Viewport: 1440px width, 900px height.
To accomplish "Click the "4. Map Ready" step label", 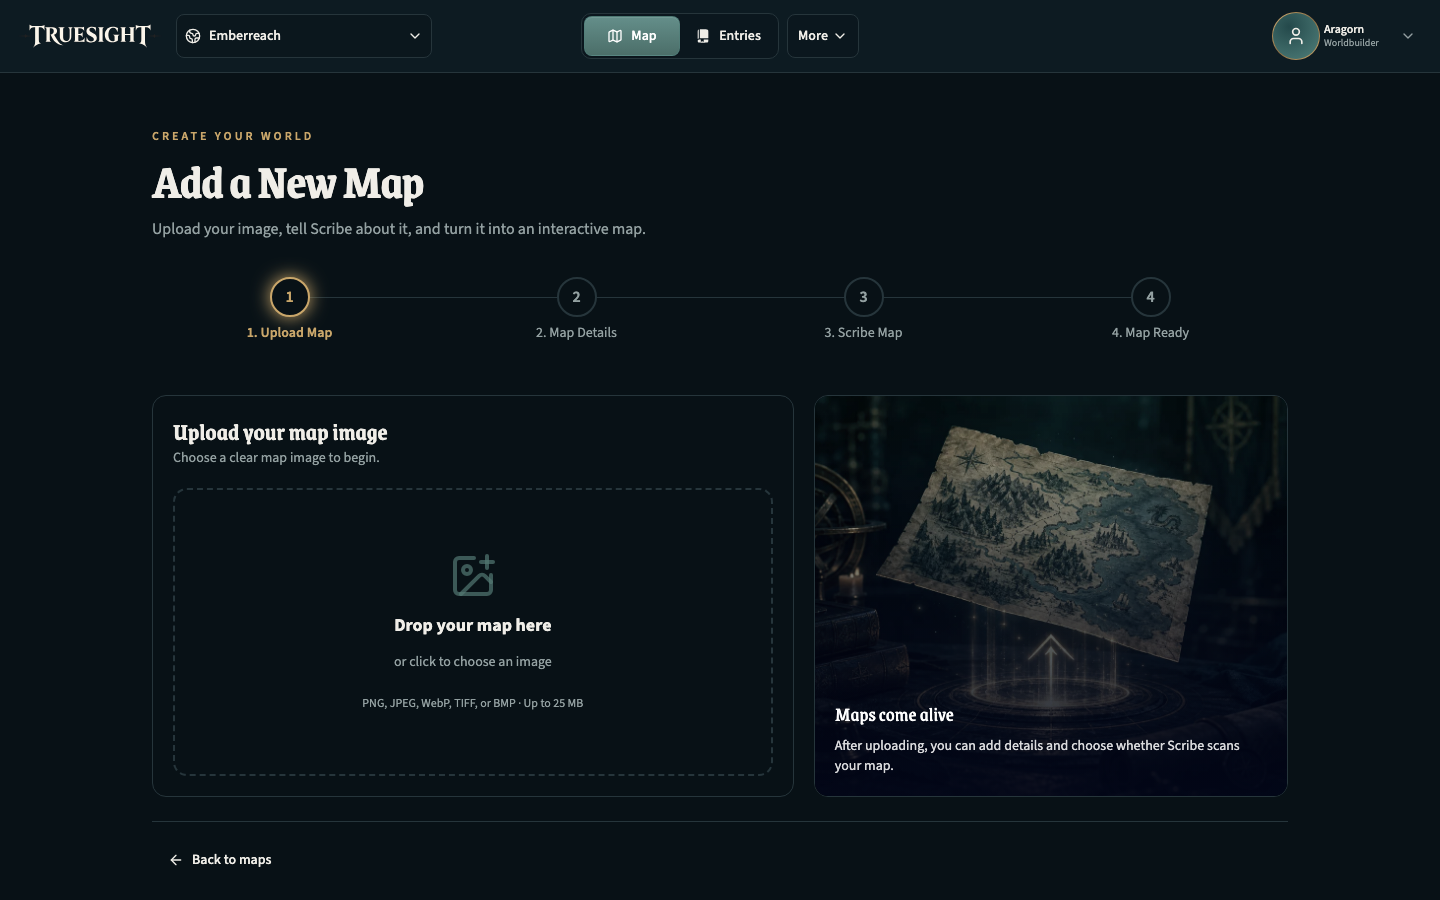I will click(1150, 333).
